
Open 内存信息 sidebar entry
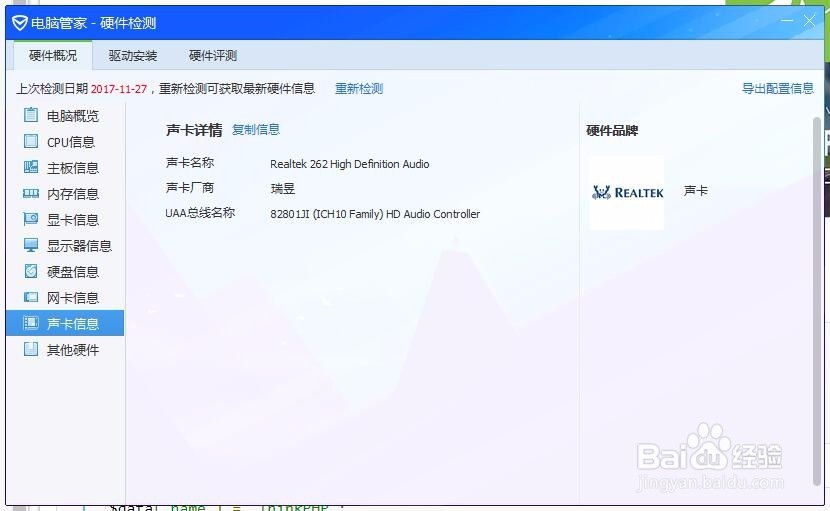pyautogui.click(x=65, y=193)
